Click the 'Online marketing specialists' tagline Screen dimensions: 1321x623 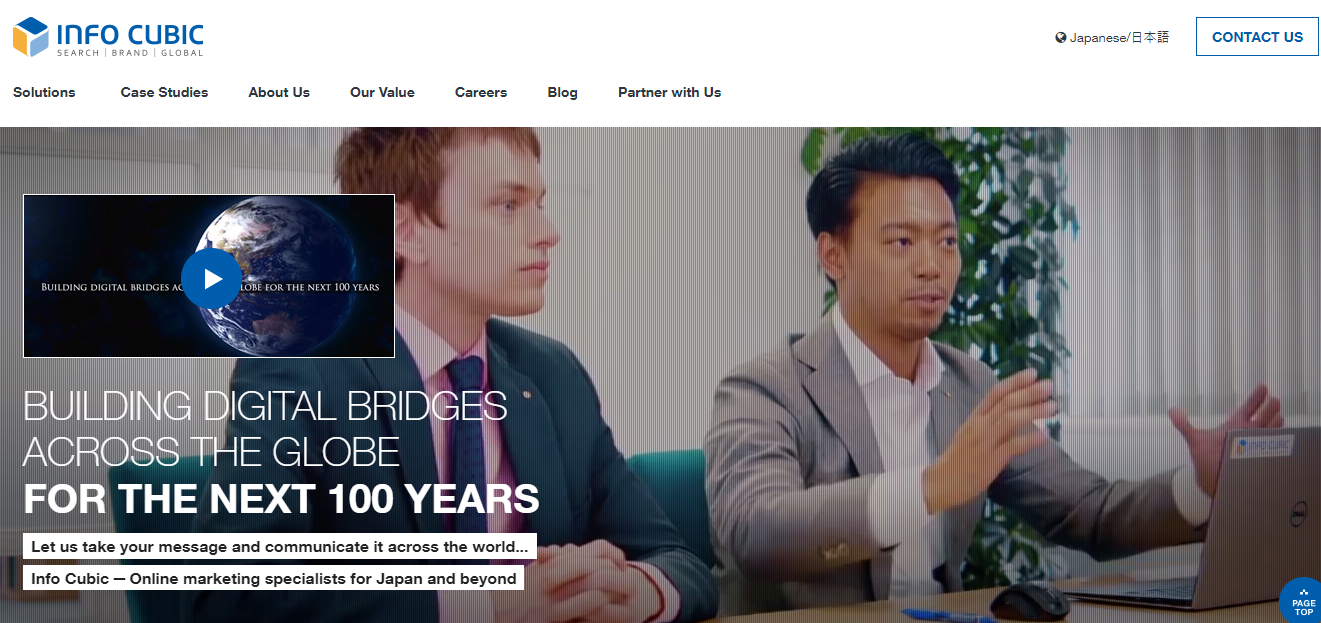click(x=273, y=578)
